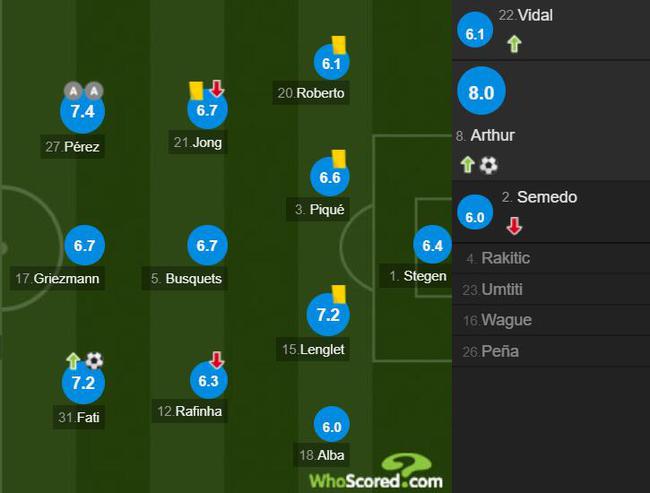Click Jong's red substituted-off arrow
This screenshot has width=650, height=493.
pyautogui.click(x=217, y=88)
